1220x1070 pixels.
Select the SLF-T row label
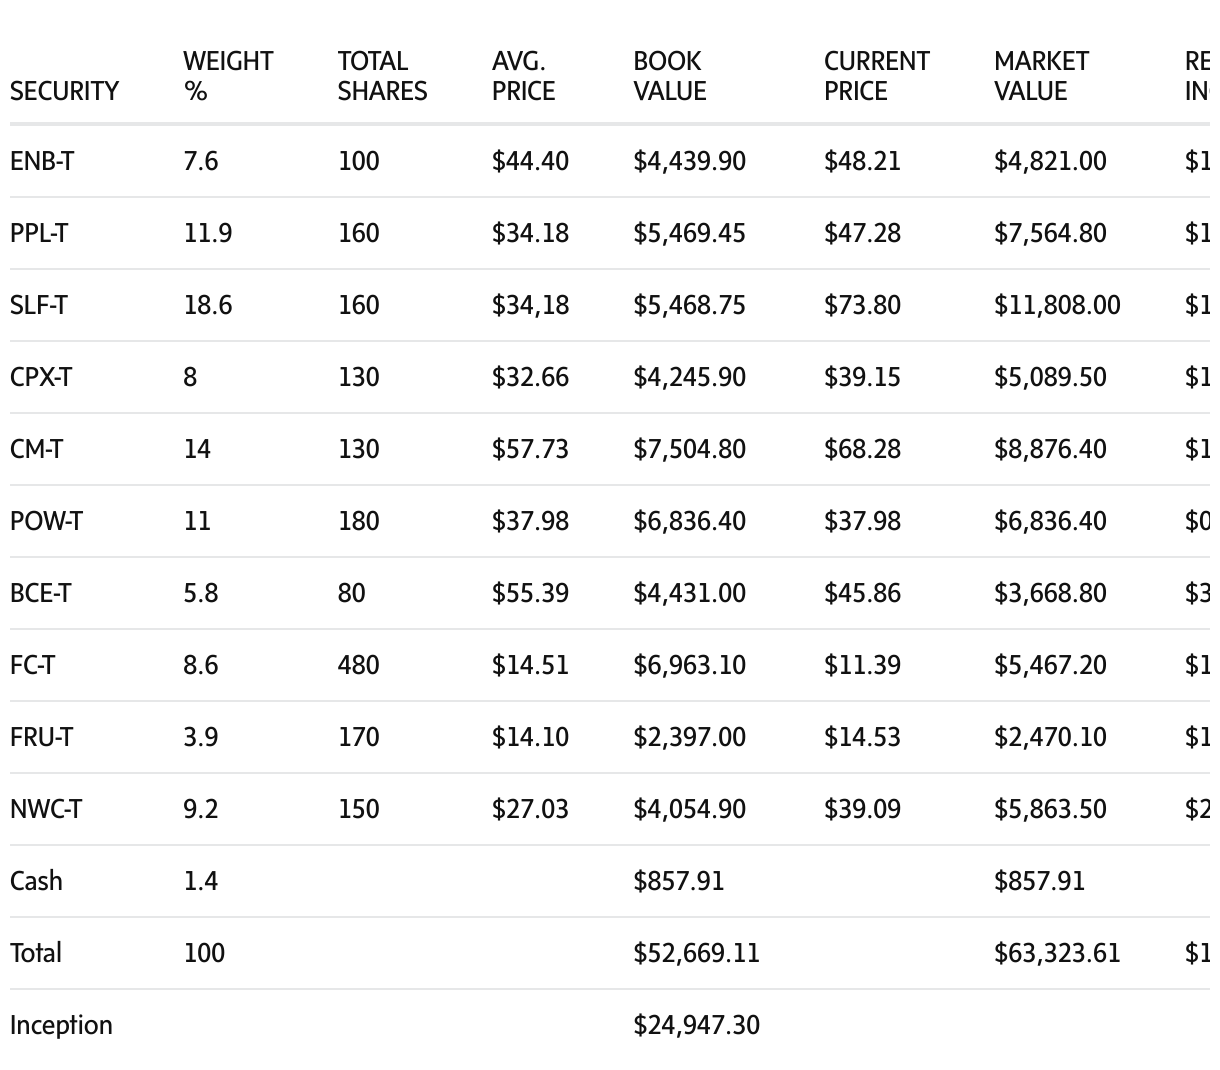(x=39, y=305)
